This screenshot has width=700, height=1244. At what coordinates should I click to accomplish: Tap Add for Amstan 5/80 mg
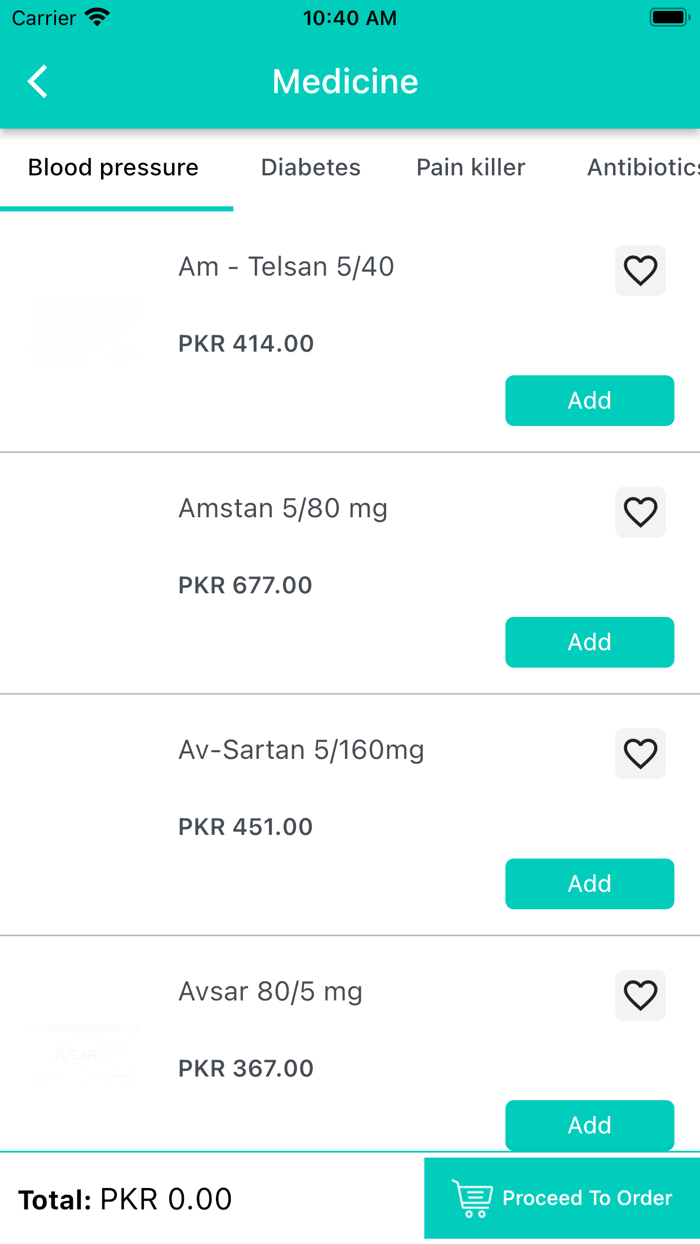click(x=589, y=642)
